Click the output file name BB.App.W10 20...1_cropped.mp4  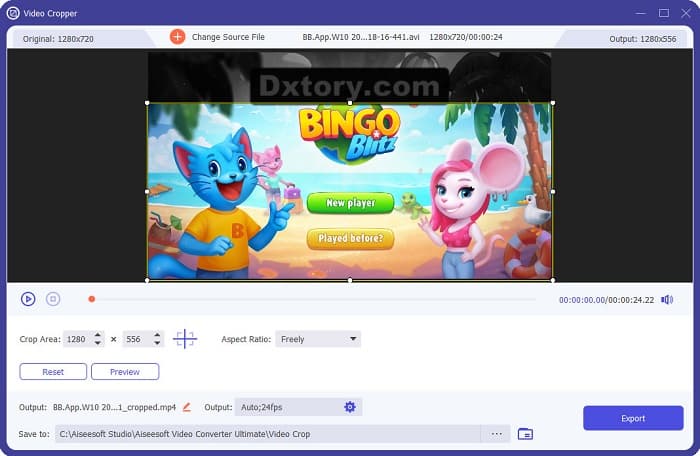[114, 407]
